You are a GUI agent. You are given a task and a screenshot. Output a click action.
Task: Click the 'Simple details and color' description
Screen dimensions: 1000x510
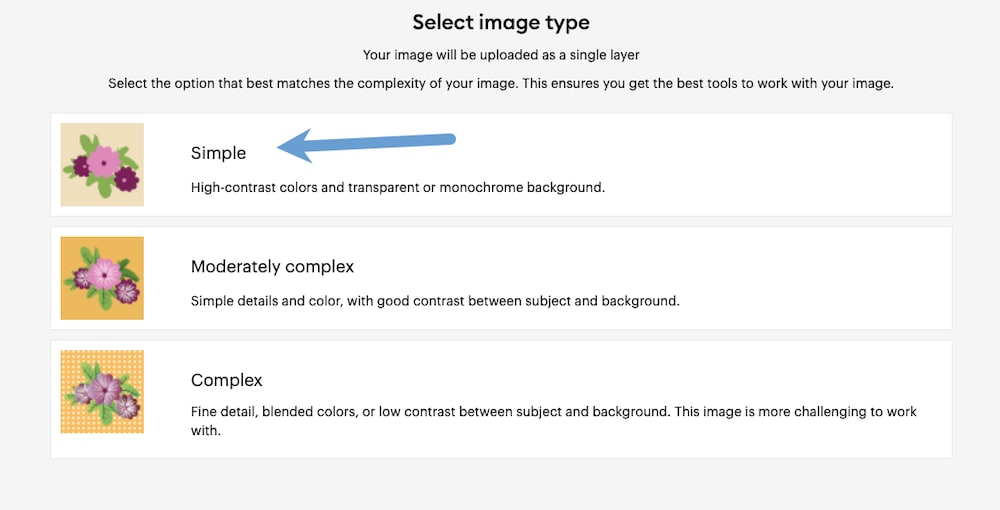point(435,301)
